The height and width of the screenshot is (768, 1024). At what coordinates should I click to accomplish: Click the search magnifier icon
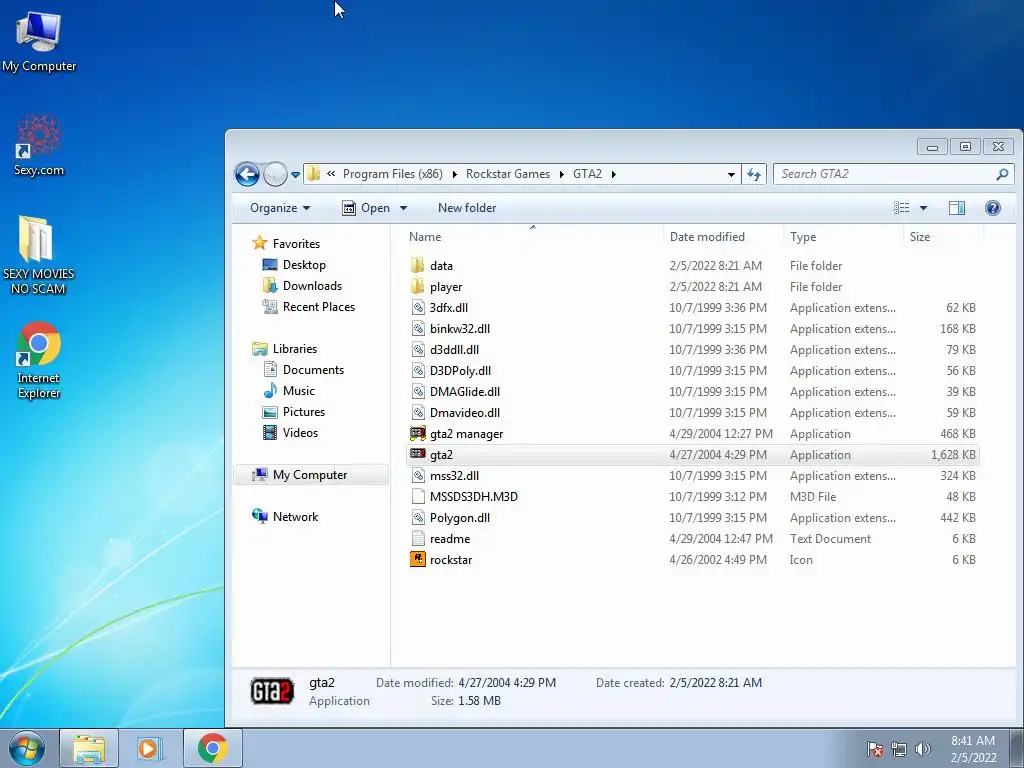pyautogui.click(x=1002, y=174)
